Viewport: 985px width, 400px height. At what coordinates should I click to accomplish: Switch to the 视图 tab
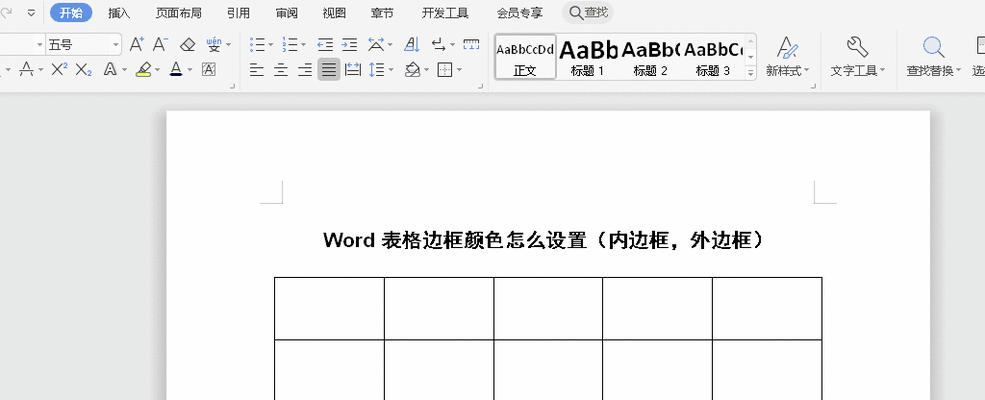coord(334,13)
